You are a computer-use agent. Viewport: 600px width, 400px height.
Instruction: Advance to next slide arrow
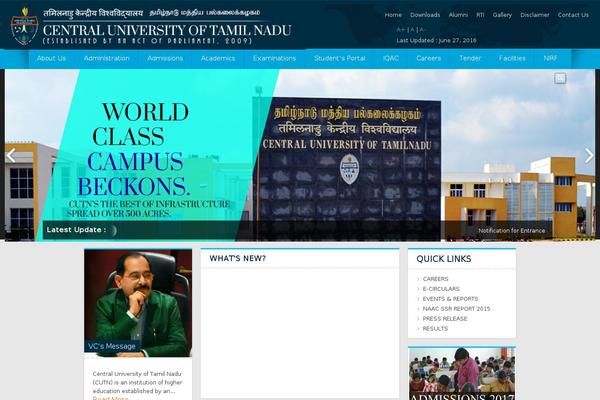click(589, 155)
